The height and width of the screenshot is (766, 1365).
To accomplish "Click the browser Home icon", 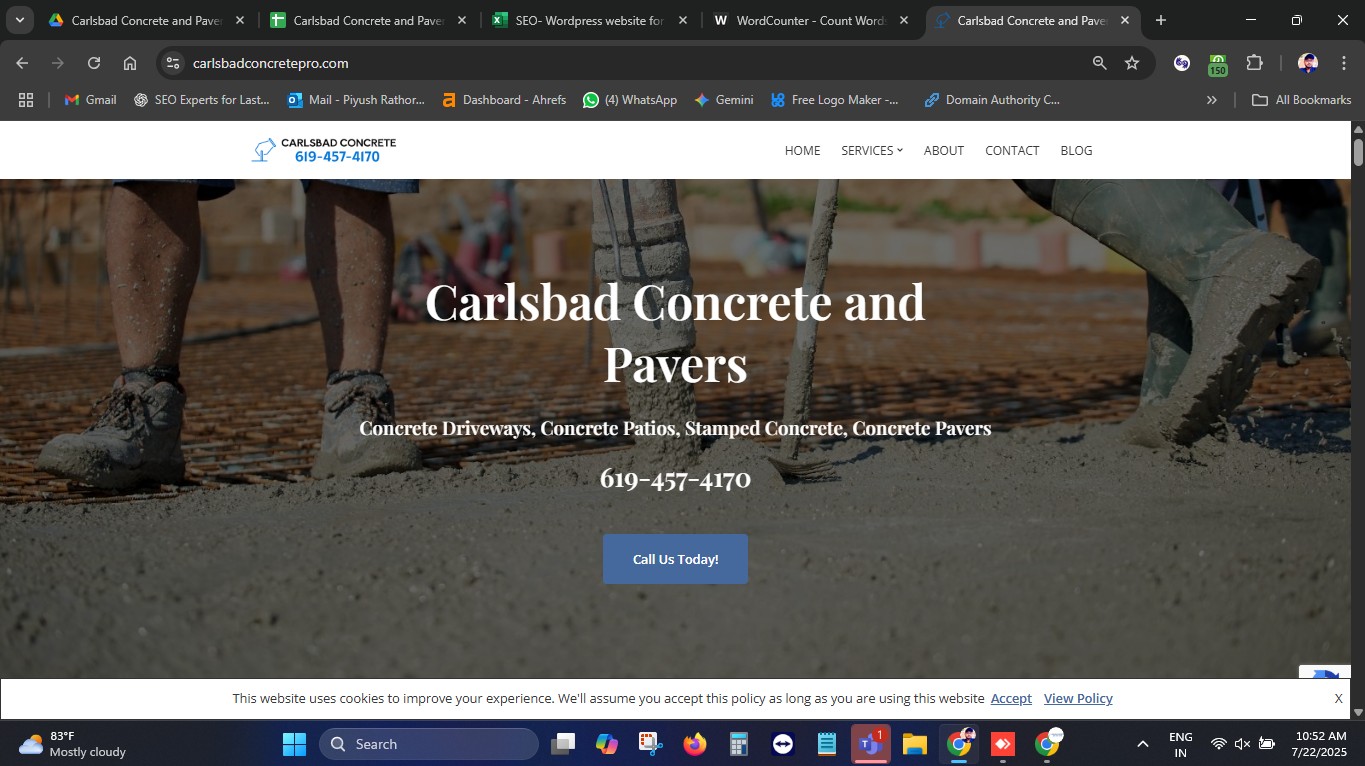I will (130, 63).
